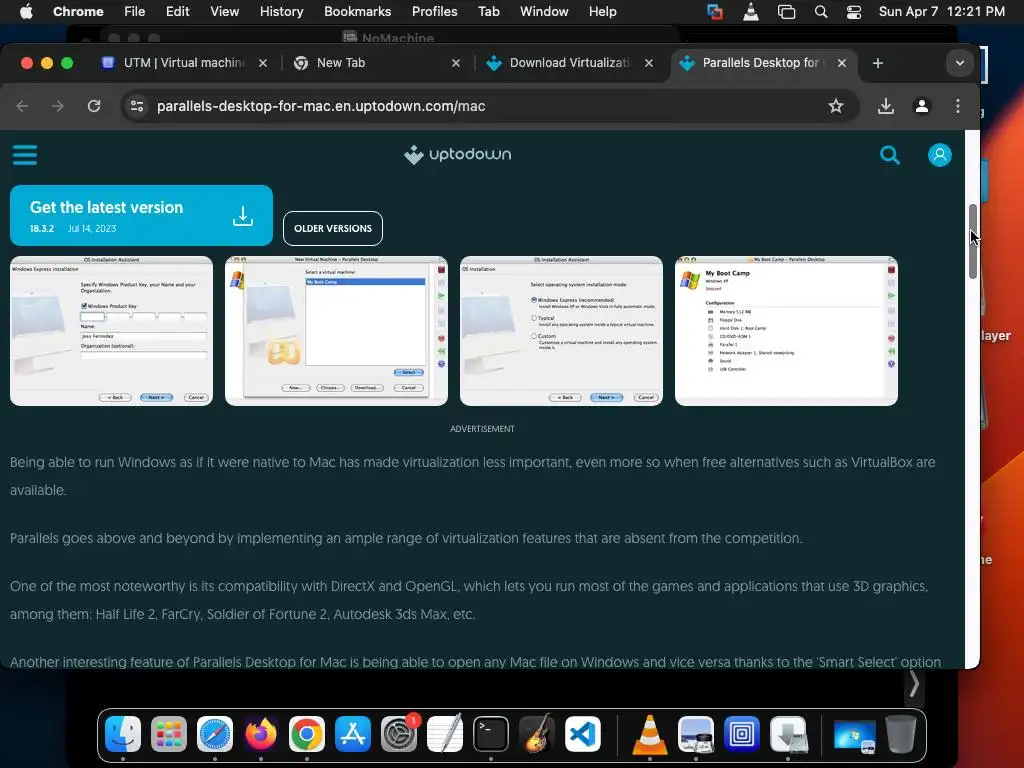Open the Chrome menu in menu bar
This screenshot has width=1024, height=768.
click(78, 11)
